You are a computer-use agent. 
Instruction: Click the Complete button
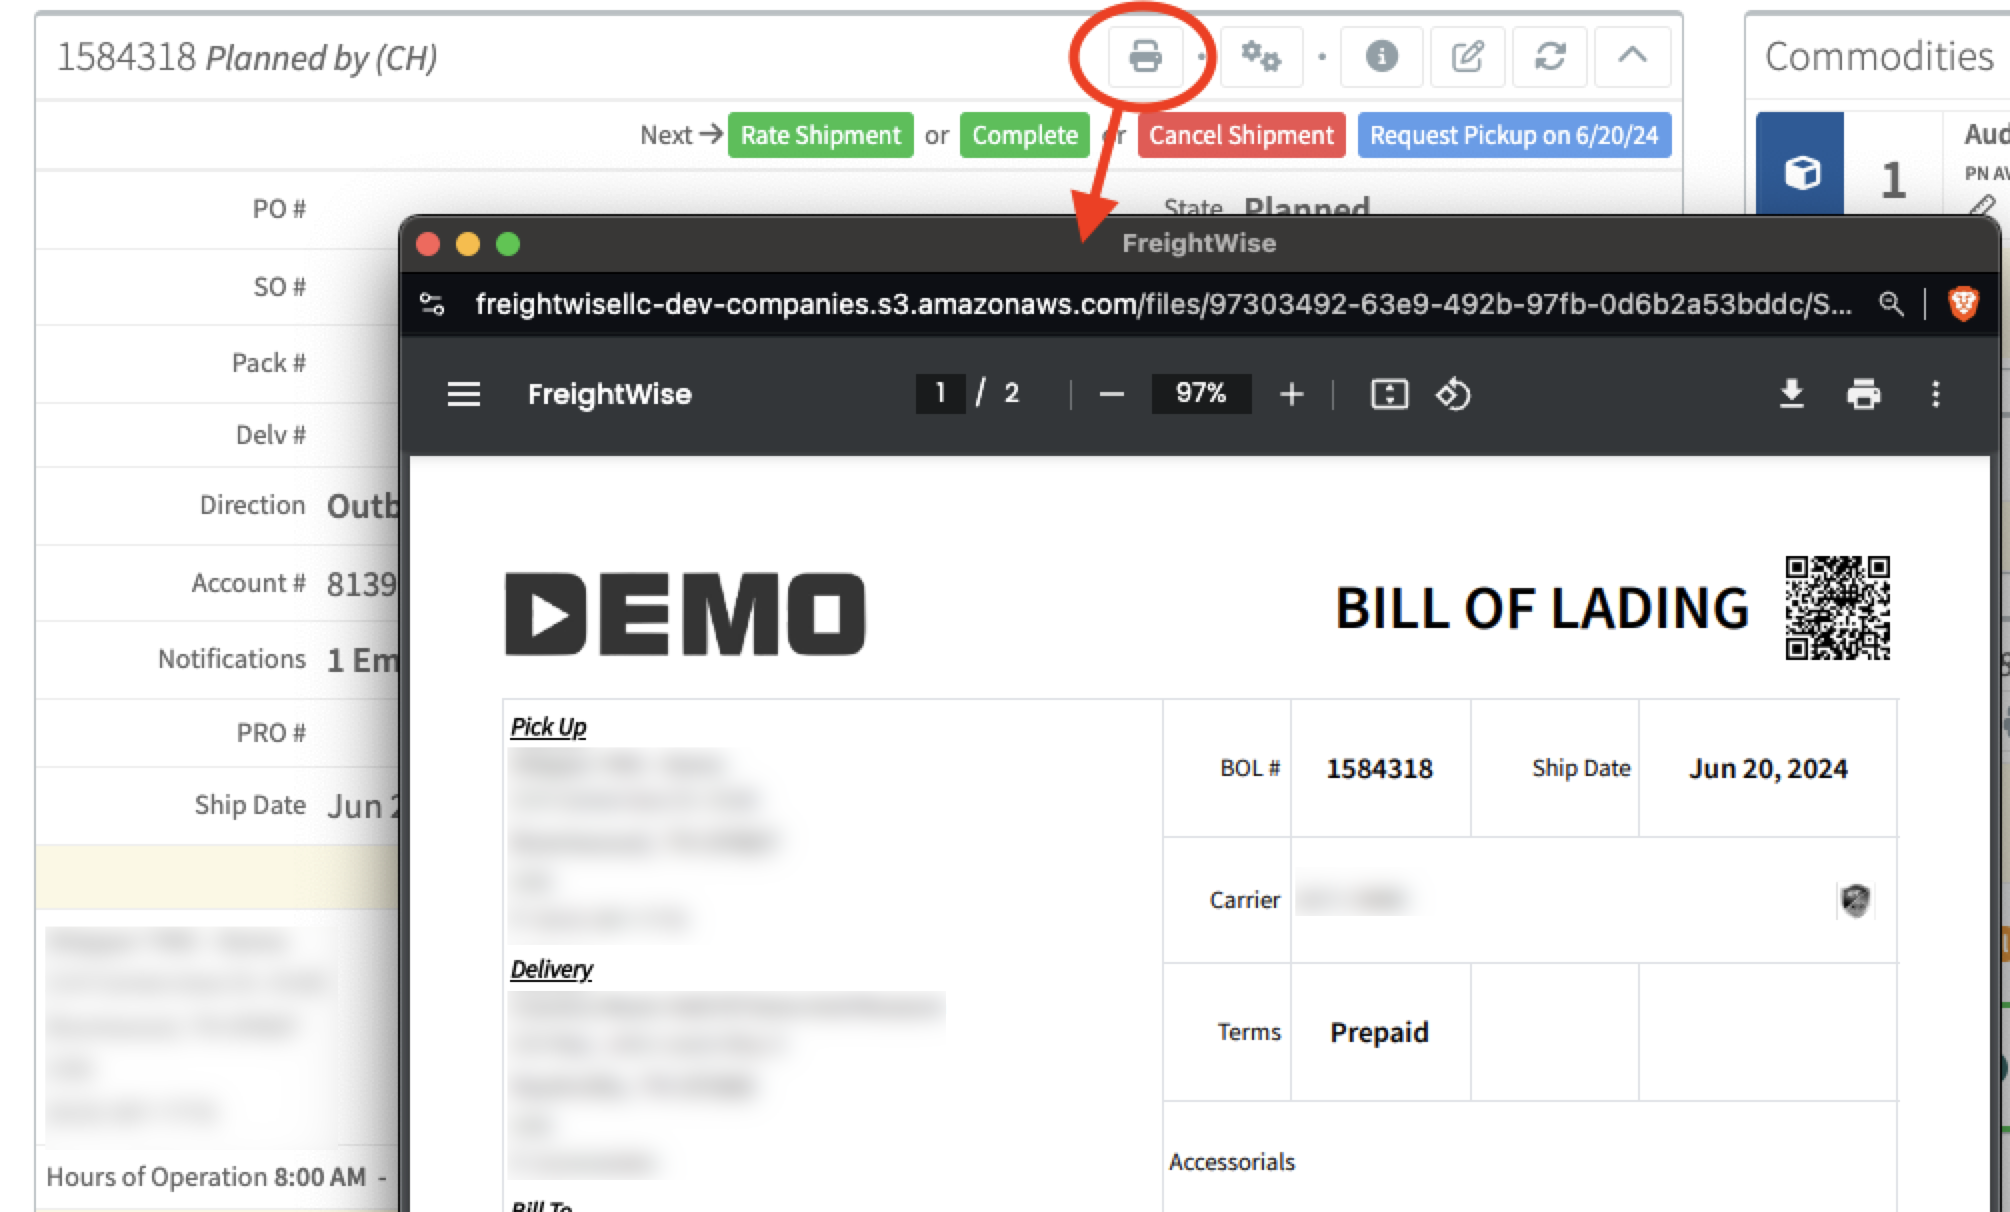[x=1024, y=135]
